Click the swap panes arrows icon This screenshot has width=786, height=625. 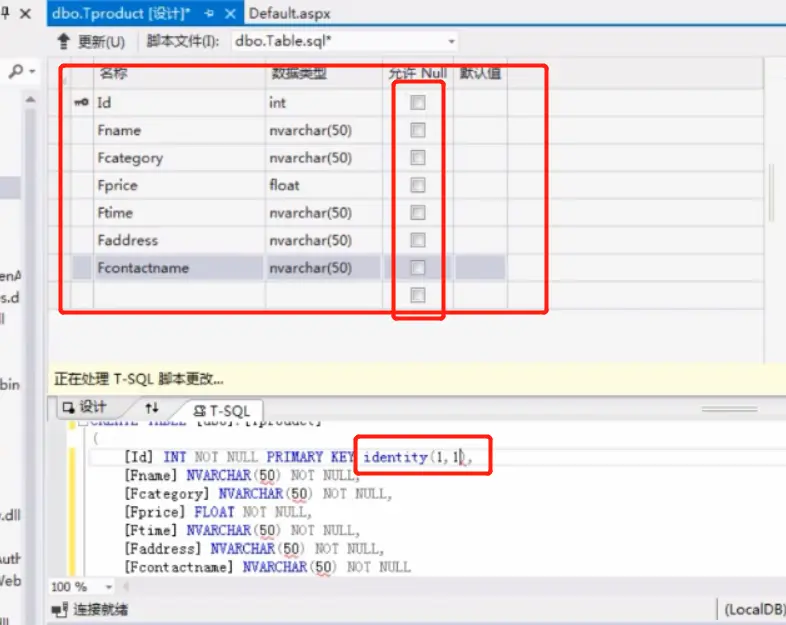click(x=152, y=408)
